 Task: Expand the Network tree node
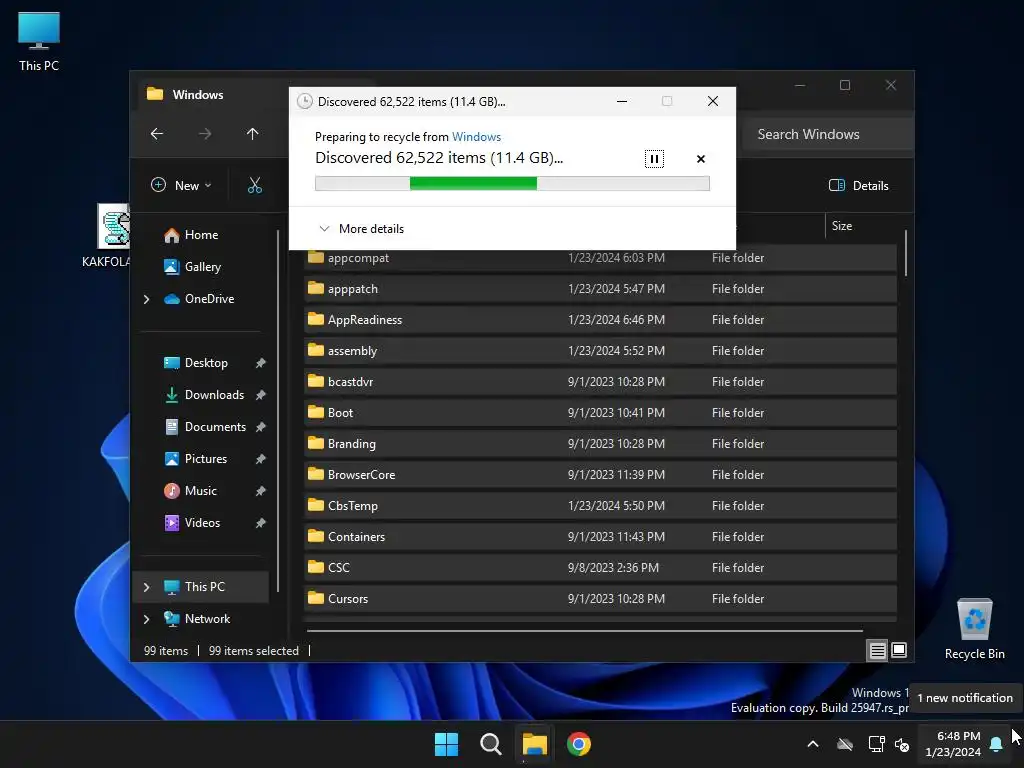pos(146,619)
